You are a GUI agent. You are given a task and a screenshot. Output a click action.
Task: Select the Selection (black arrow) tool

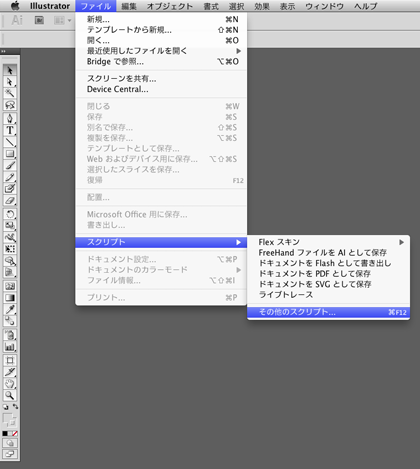10,70
